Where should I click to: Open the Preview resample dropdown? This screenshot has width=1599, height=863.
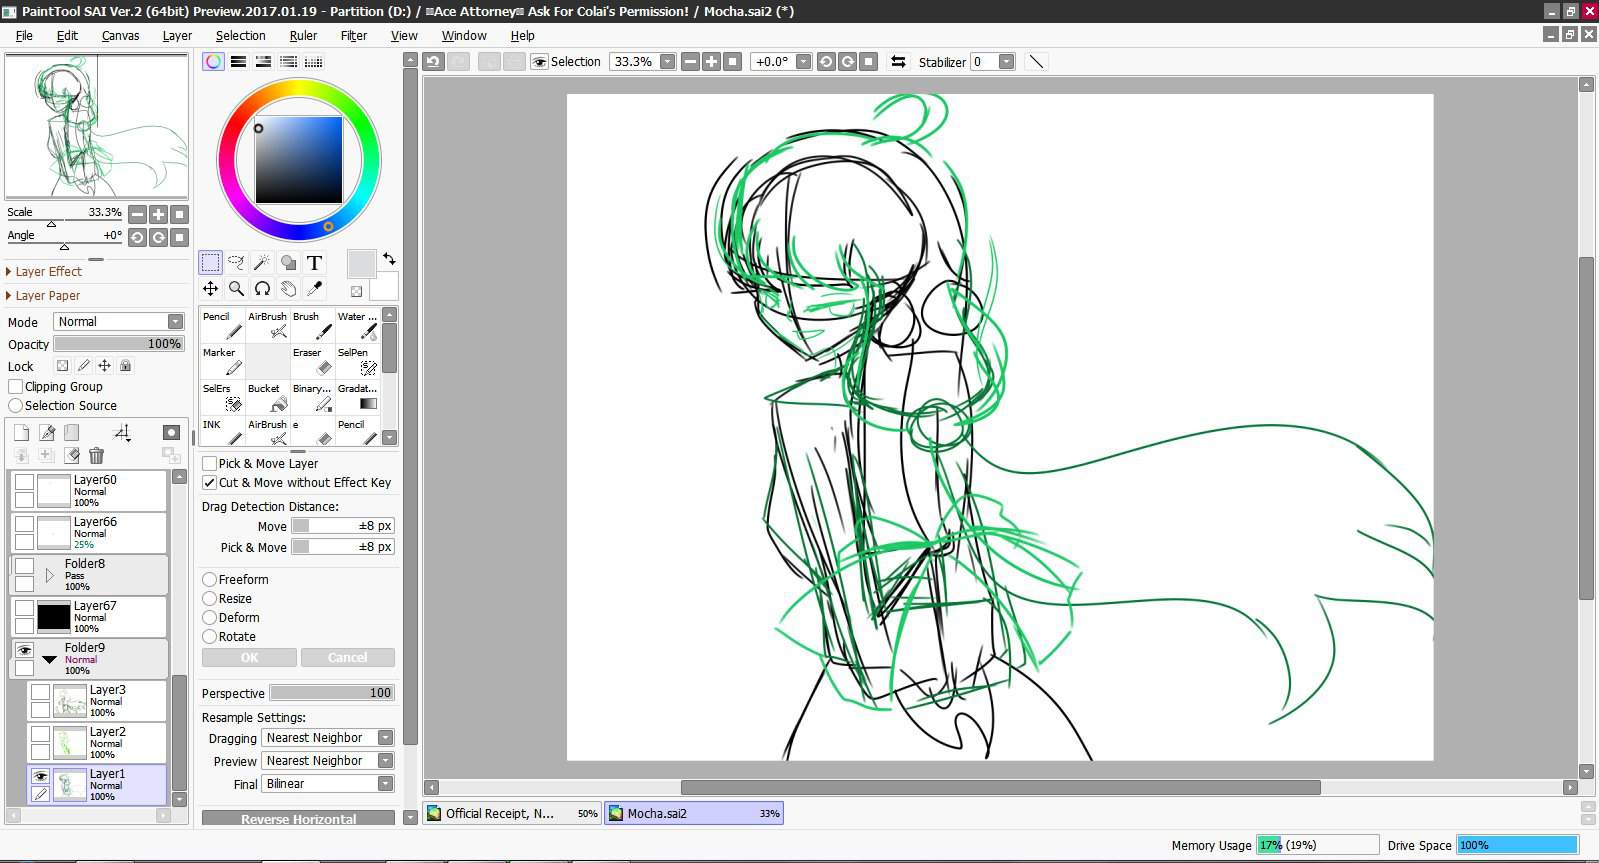[x=328, y=760]
